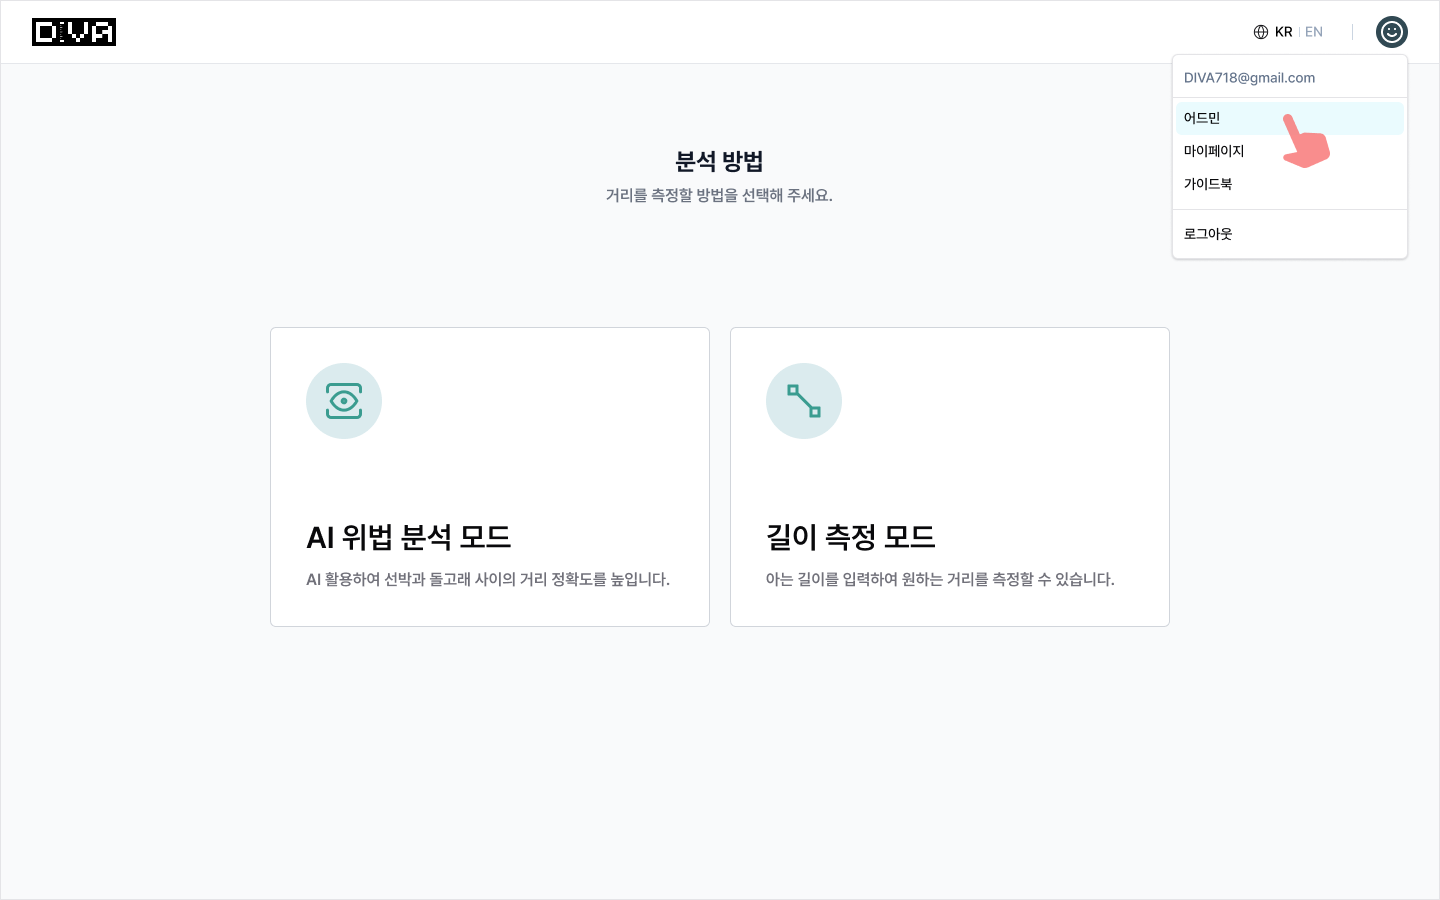Click the length measurement line icon
Viewport: 1440px width, 900px height.
click(x=804, y=401)
